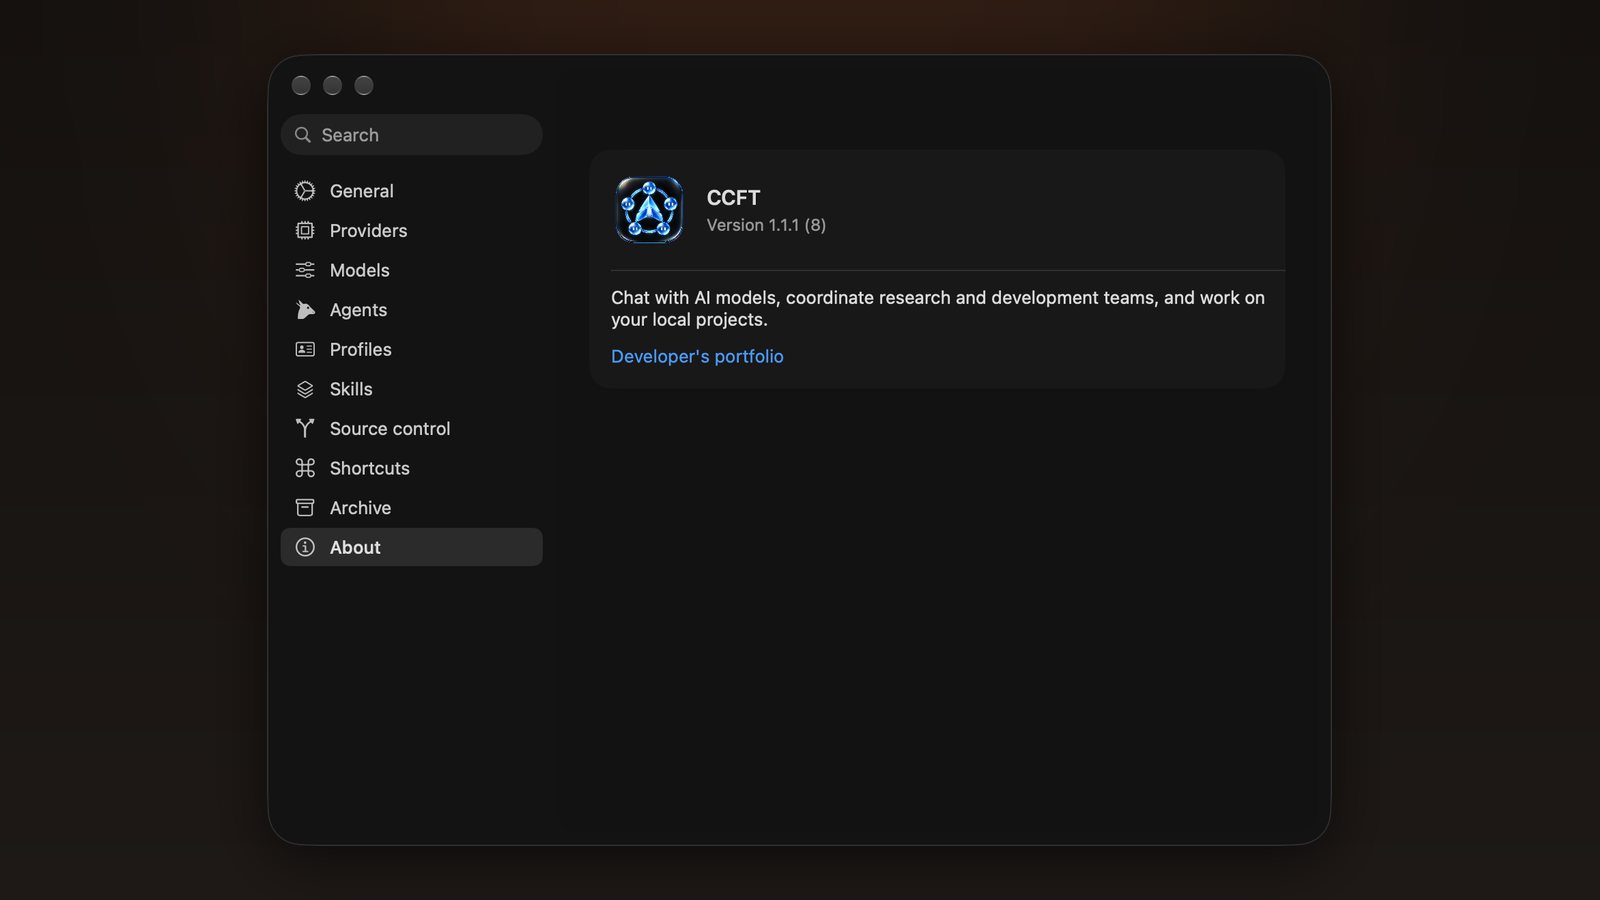The image size is (1600, 900).
Task: Select the About section
Action: coord(412,547)
